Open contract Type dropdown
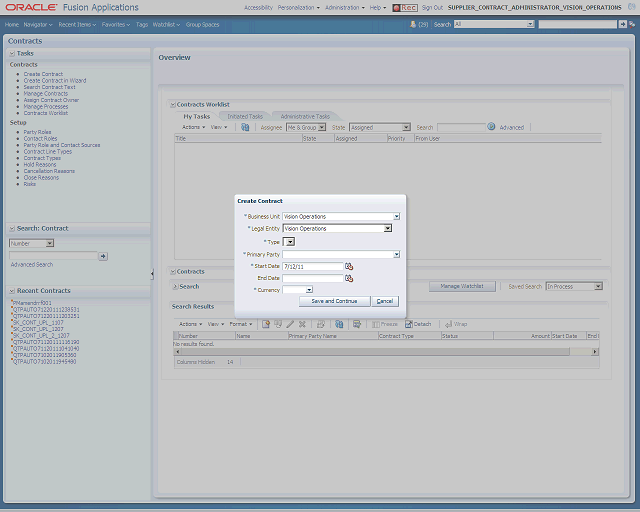The height and width of the screenshot is (512, 640). [x=290, y=242]
